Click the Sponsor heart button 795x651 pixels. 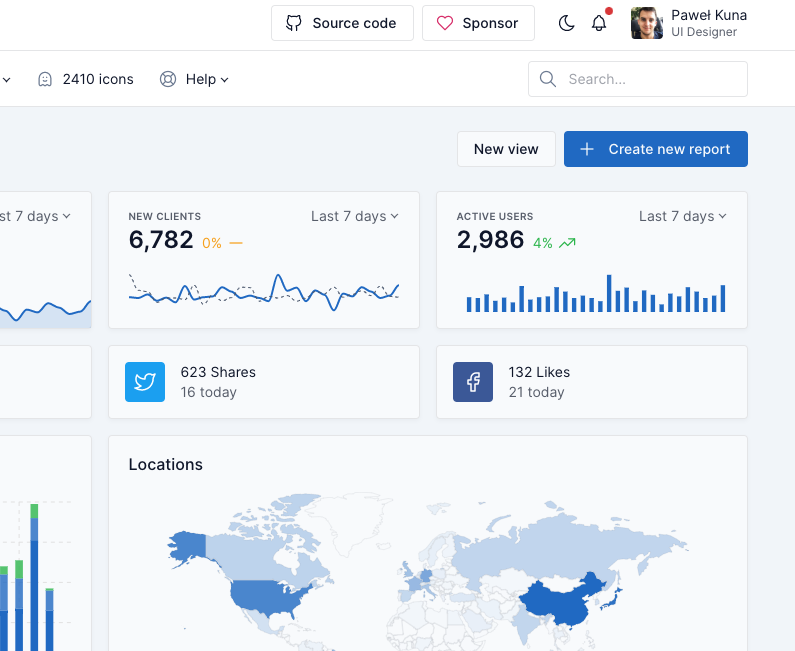coord(478,23)
